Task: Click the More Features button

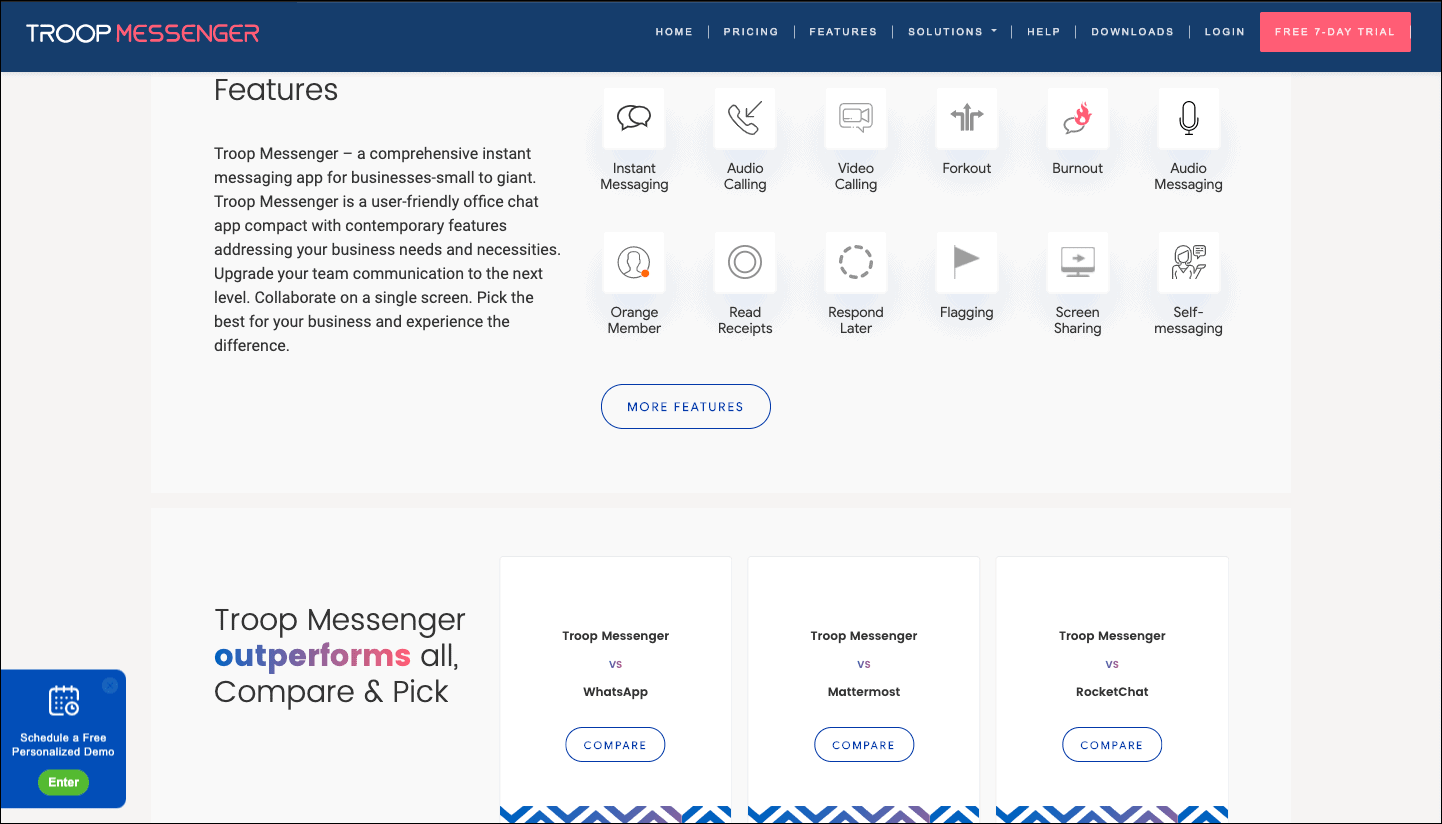Action: [685, 406]
